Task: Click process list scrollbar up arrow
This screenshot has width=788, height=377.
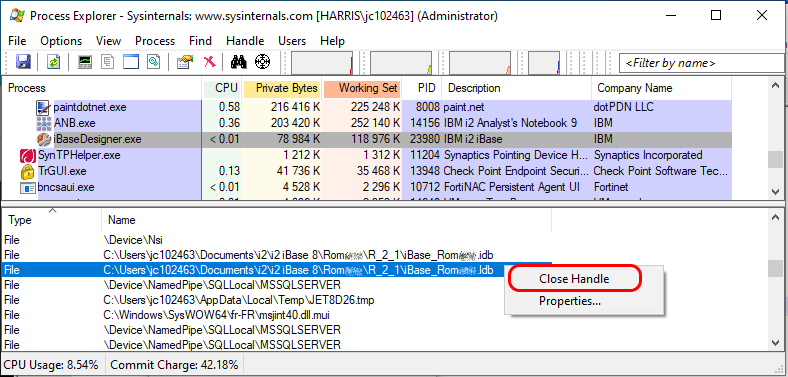Action: pos(776,86)
